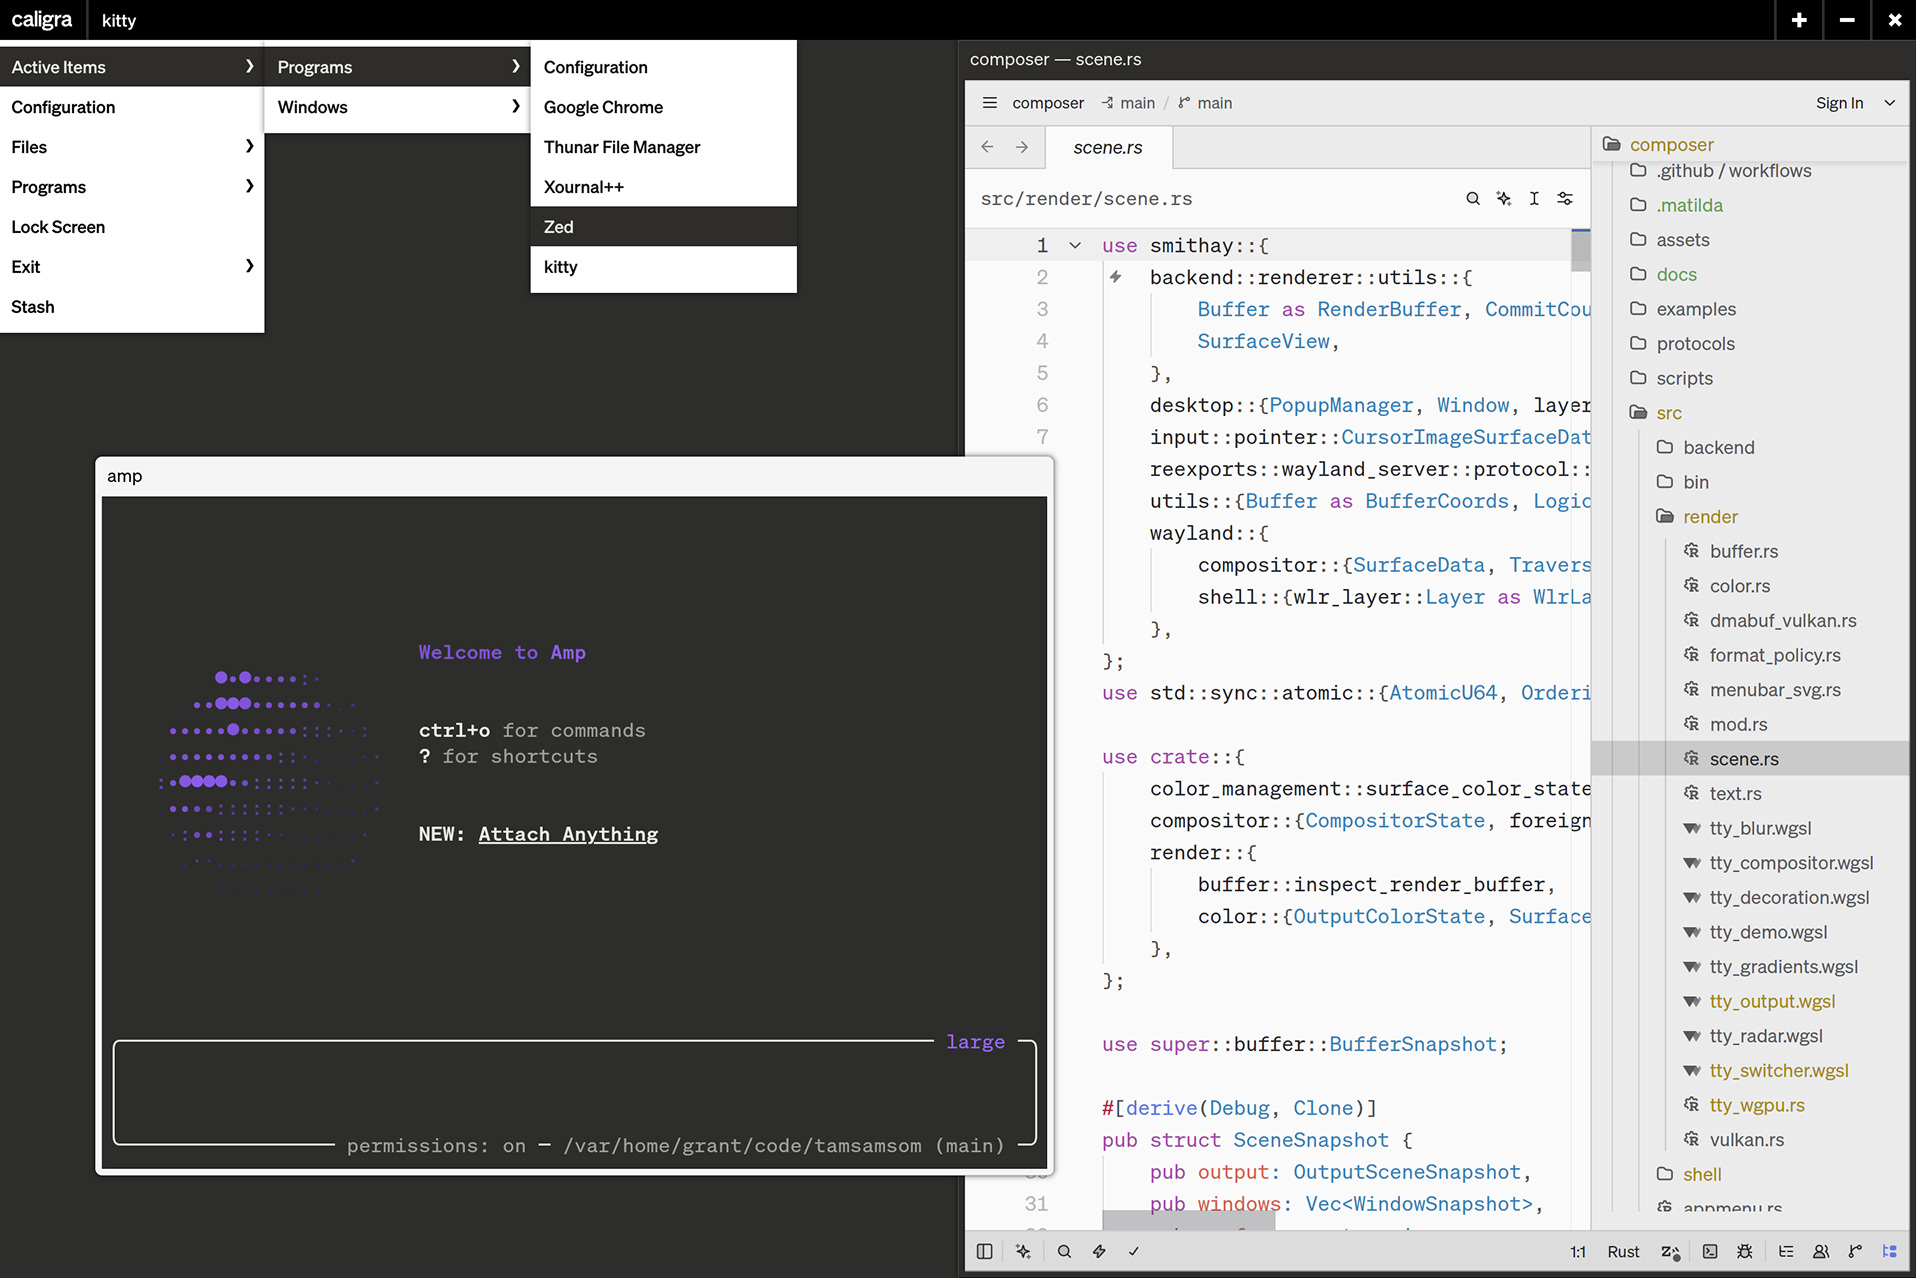The height and width of the screenshot is (1278, 1916).
Task: Open project search magnifier in the status bar
Action: point(1064,1251)
